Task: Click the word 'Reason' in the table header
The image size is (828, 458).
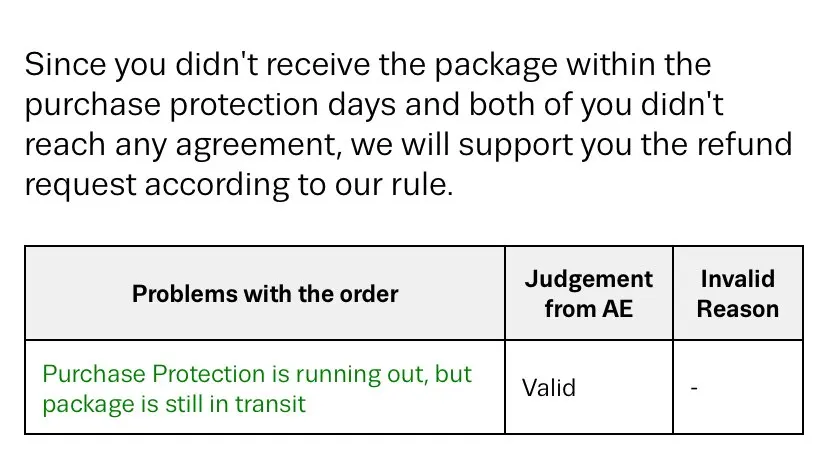Action: 738,309
